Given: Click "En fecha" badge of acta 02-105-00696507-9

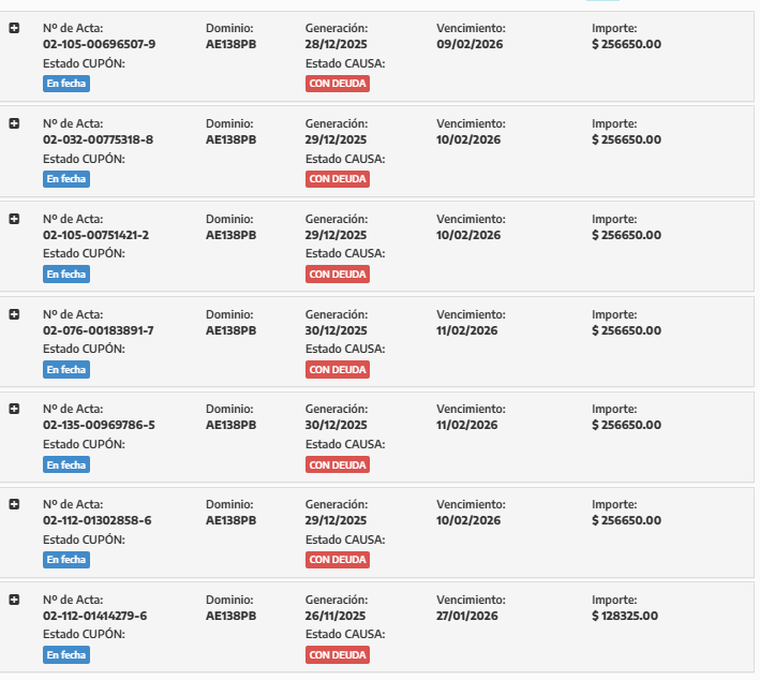Looking at the screenshot, I should point(66,84).
